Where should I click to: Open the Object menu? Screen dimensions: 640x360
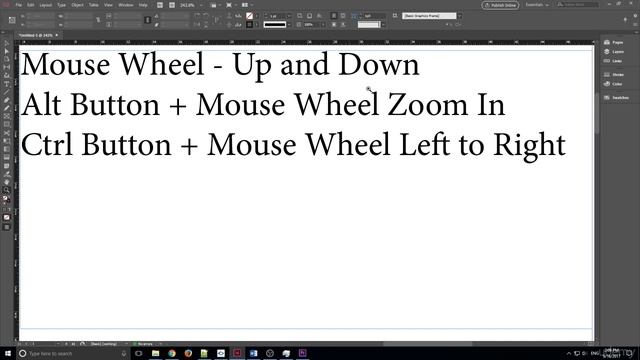point(77,5)
